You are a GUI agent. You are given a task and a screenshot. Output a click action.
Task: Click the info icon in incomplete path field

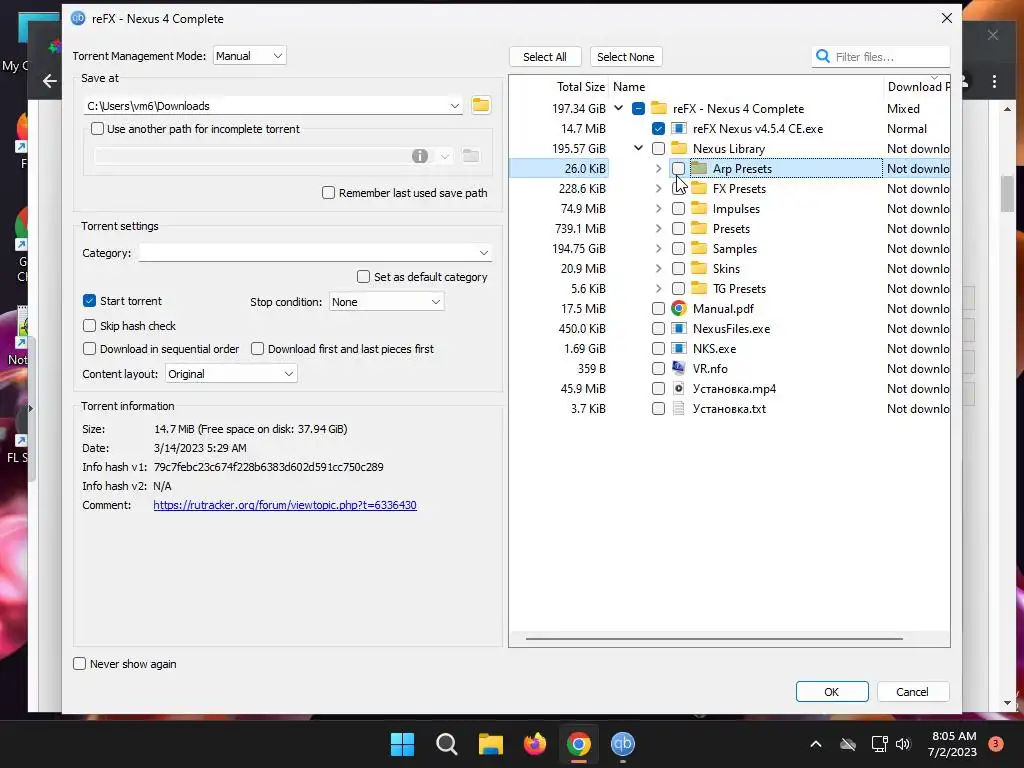420,155
